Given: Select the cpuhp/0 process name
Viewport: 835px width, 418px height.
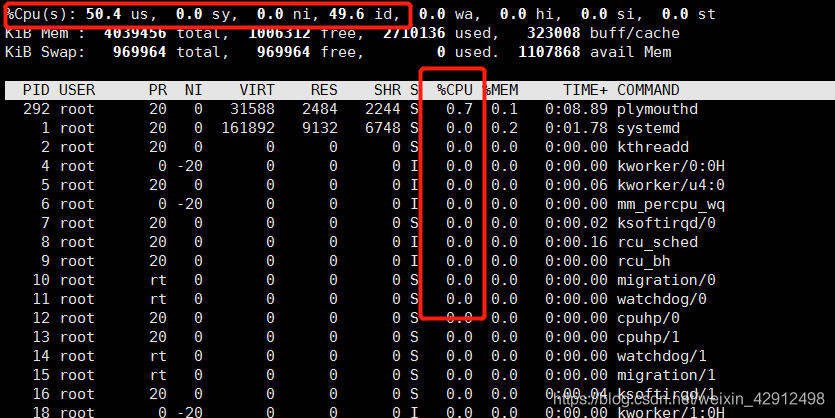Looking at the screenshot, I should tap(648, 318).
